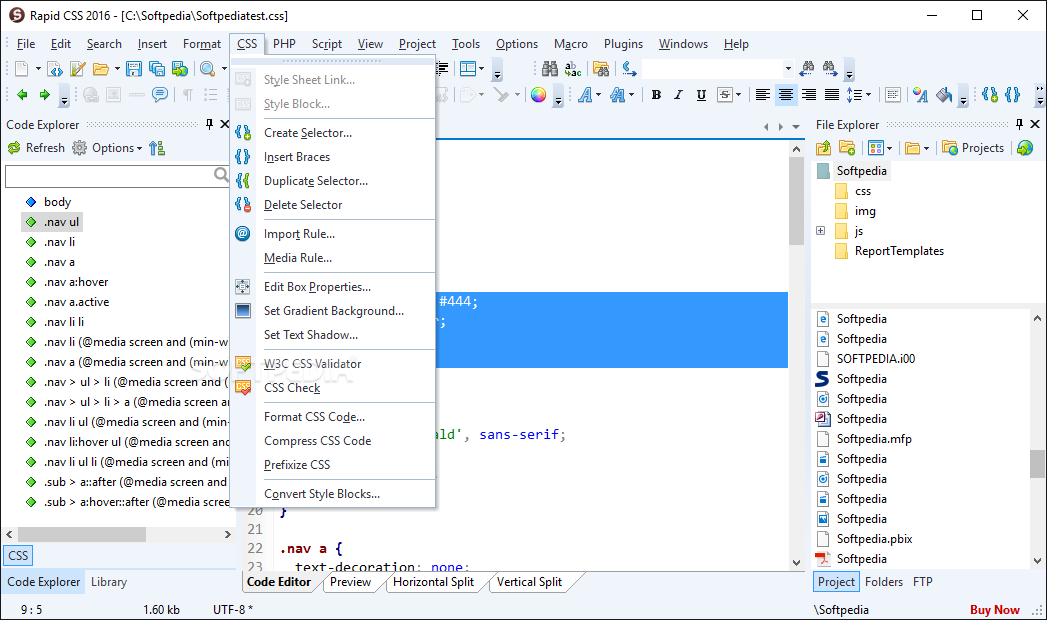Click the Find in Files folder icon

601,69
